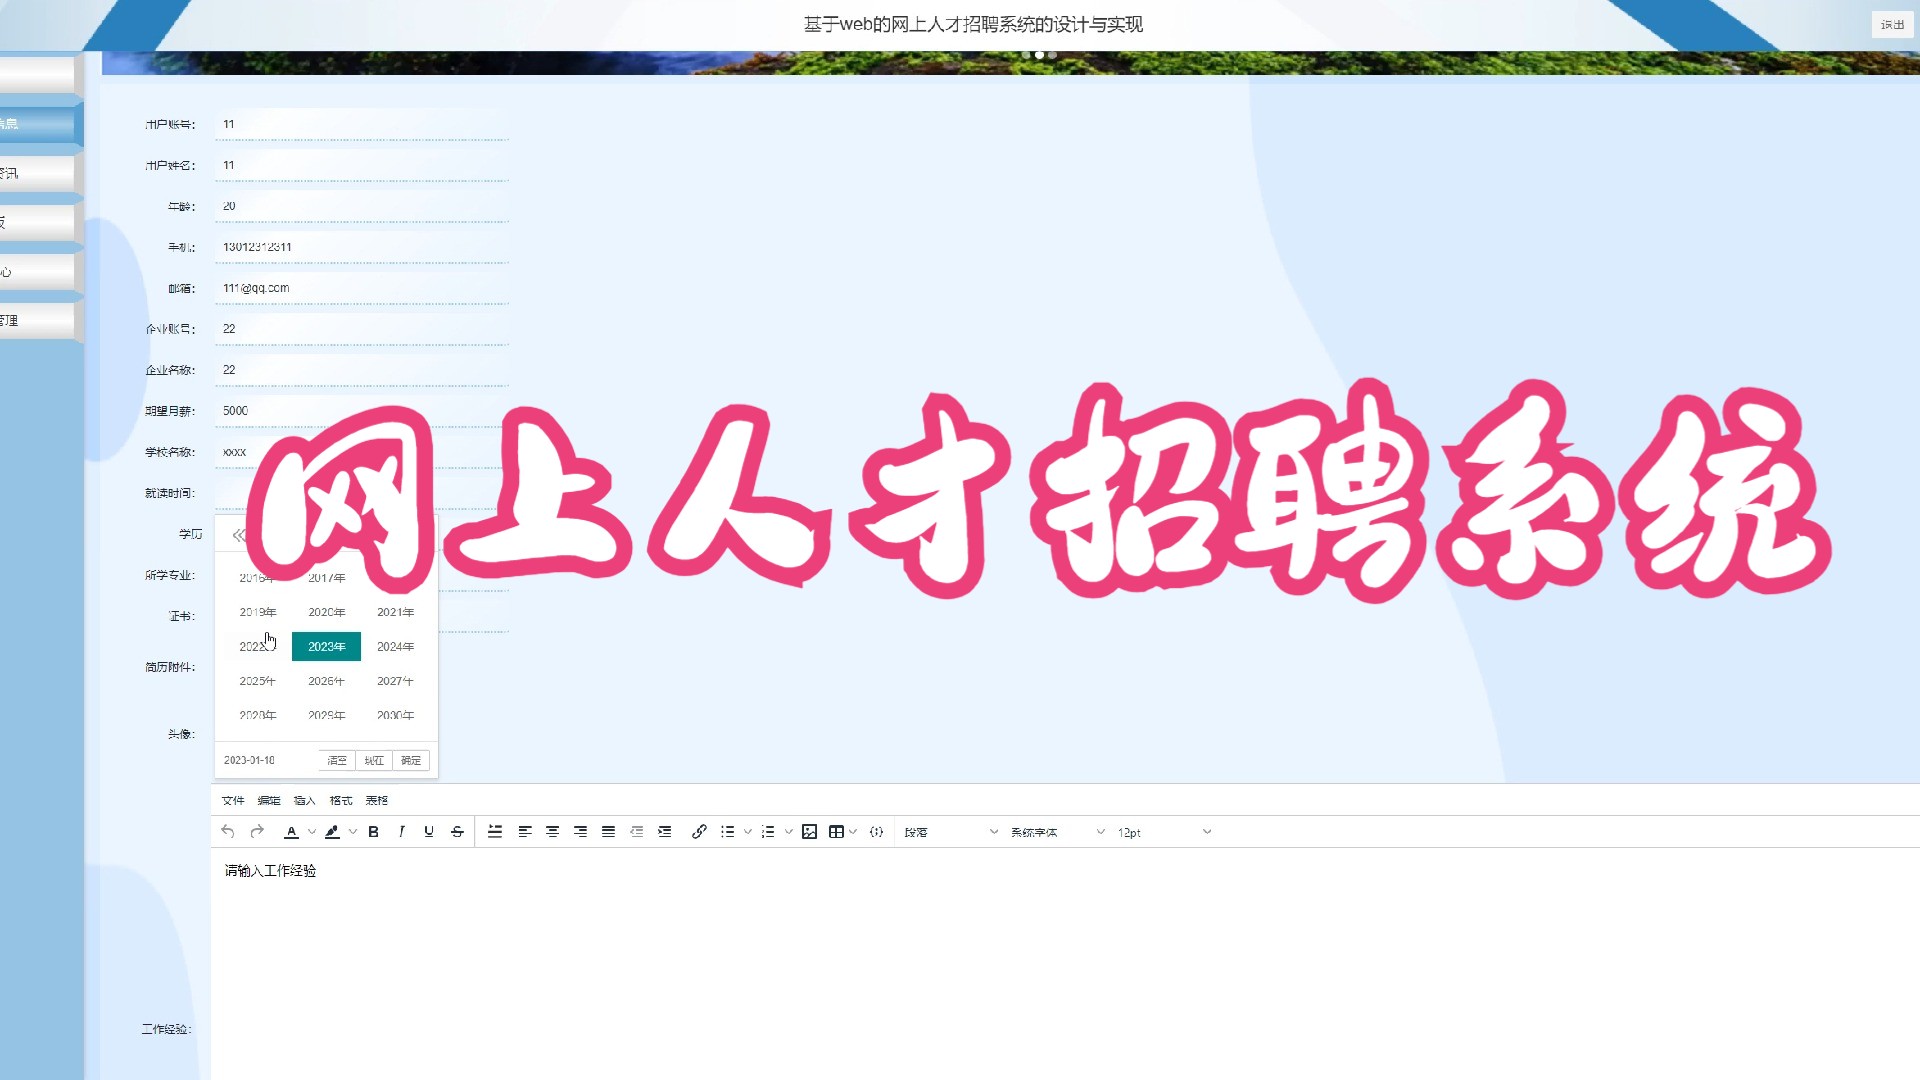Open text color dropdown arrow
The image size is (1920, 1080).
coord(312,831)
